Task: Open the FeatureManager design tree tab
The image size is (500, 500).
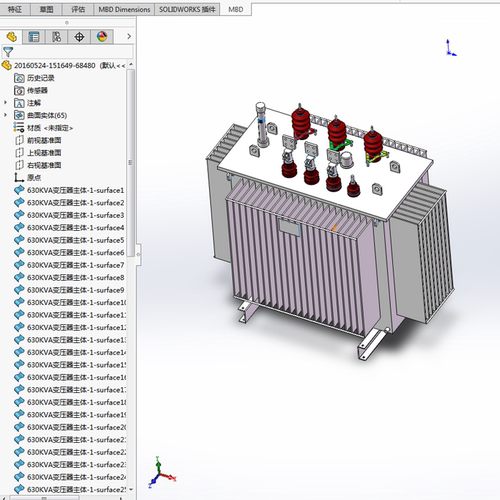Action: (12, 37)
